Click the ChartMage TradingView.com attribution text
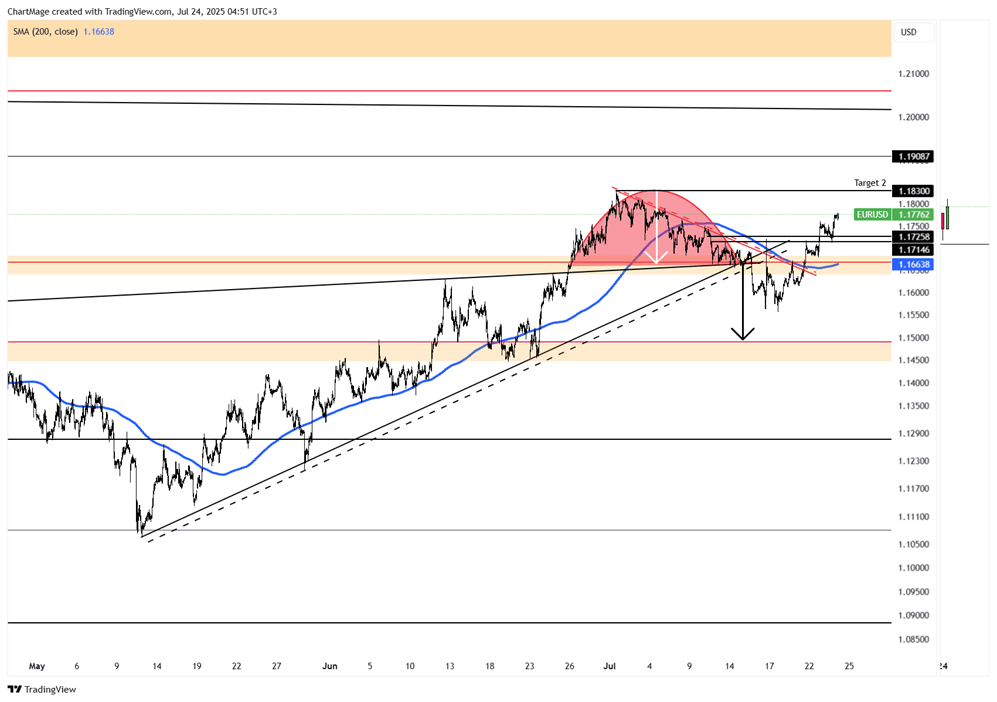The image size is (997, 702). coord(142,11)
